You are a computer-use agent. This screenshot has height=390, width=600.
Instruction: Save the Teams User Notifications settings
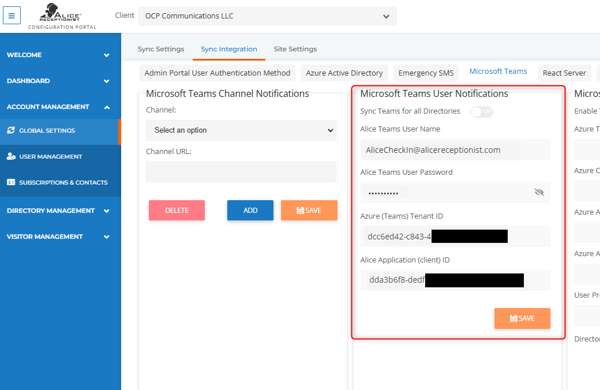[x=522, y=318]
